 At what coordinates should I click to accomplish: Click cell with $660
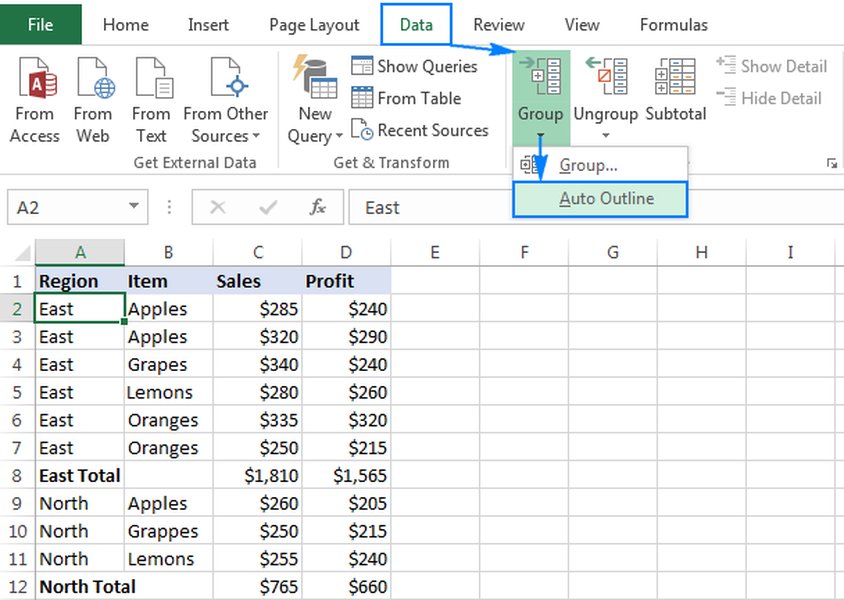pos(346,587)
